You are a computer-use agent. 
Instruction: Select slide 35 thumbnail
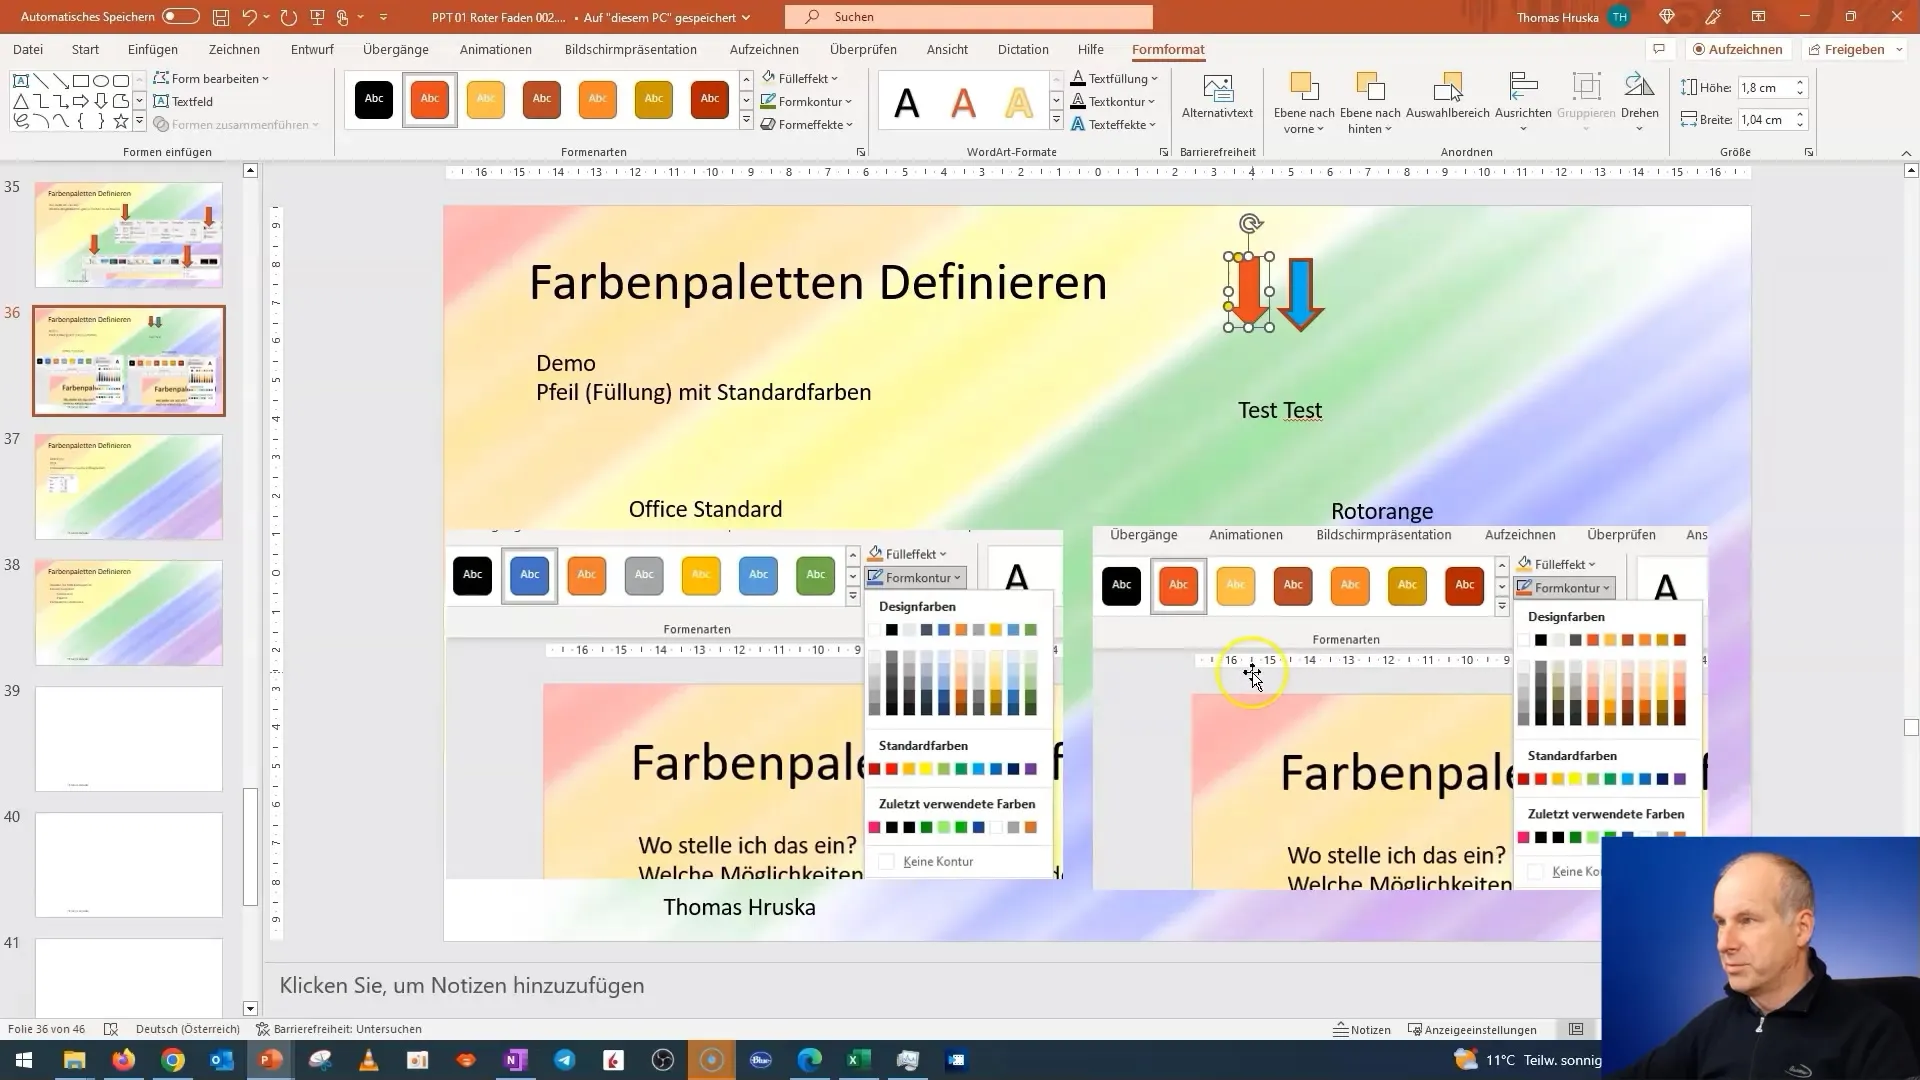tap(129, 235)
